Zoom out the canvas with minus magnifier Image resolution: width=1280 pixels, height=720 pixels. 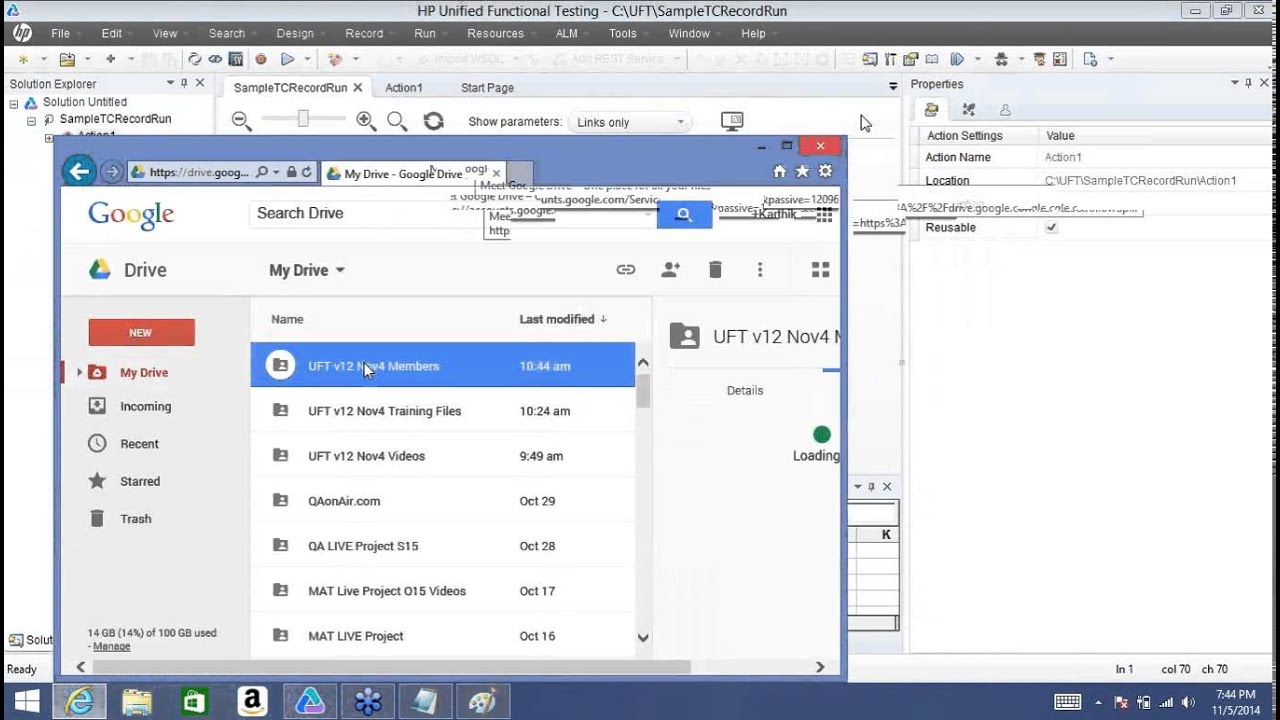coord(241,121)
